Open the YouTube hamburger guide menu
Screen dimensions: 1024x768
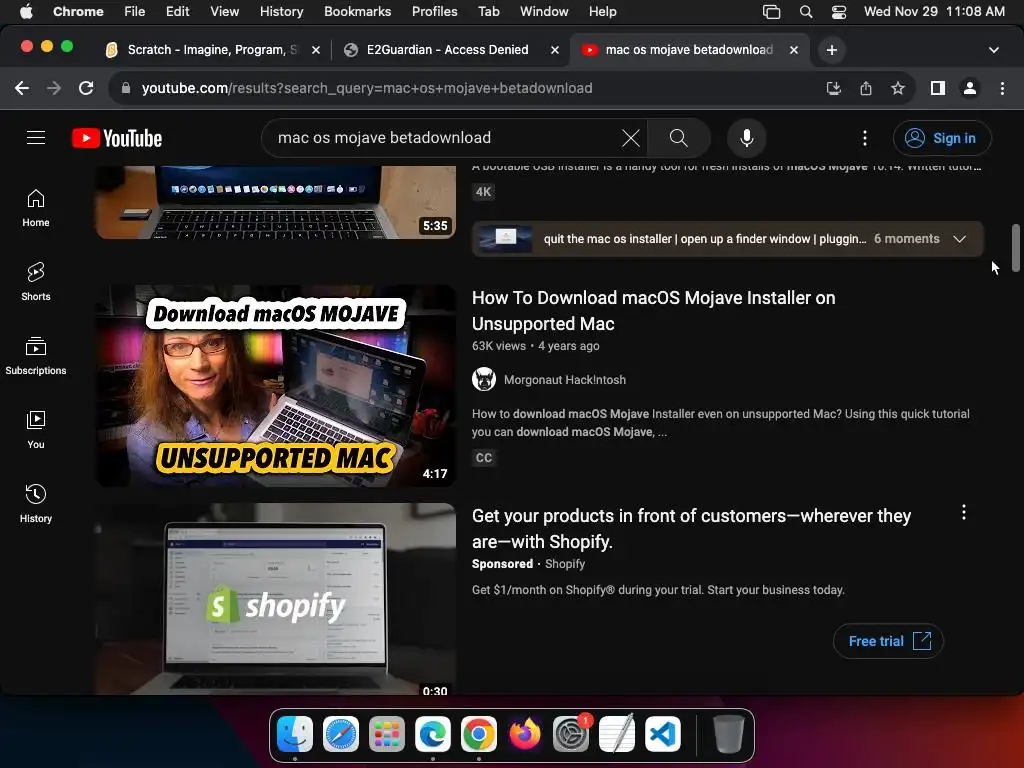point(36,138)
